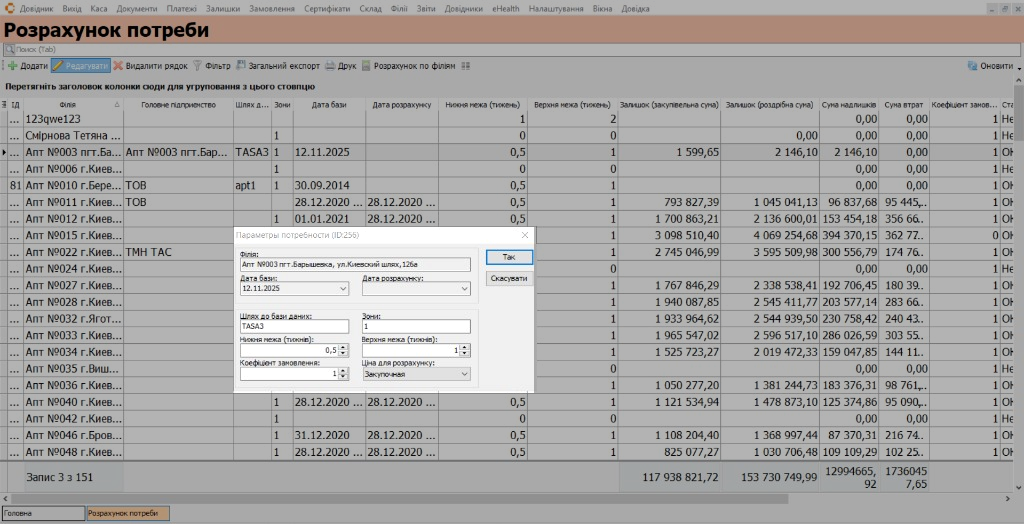This screenshot has height=524, width=1024.
Task: Decrease Коефіцієнт замовлення with down arrow
Action: tap(344, 377)
